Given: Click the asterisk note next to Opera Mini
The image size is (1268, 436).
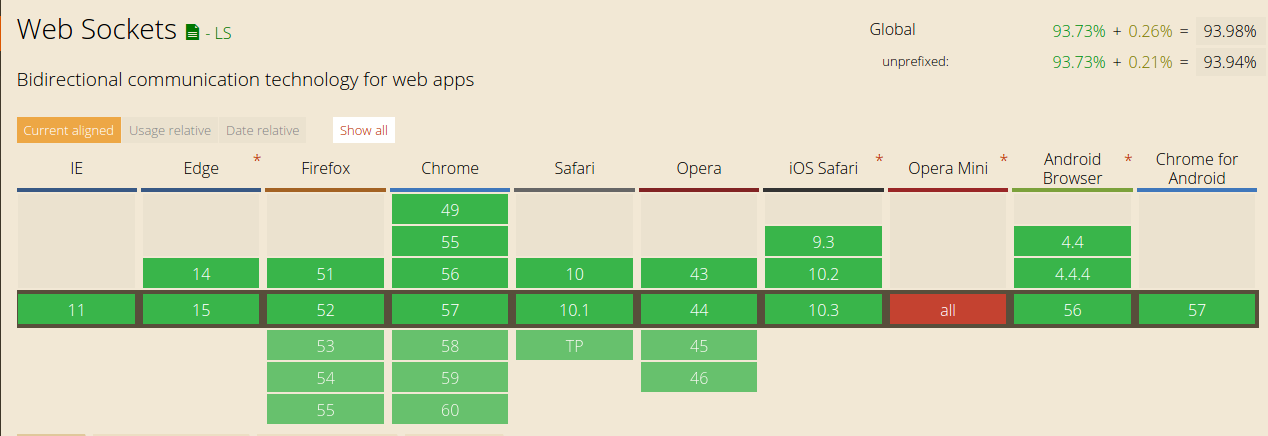Looking at the screenshot, I should click(x=1003, y=160).
